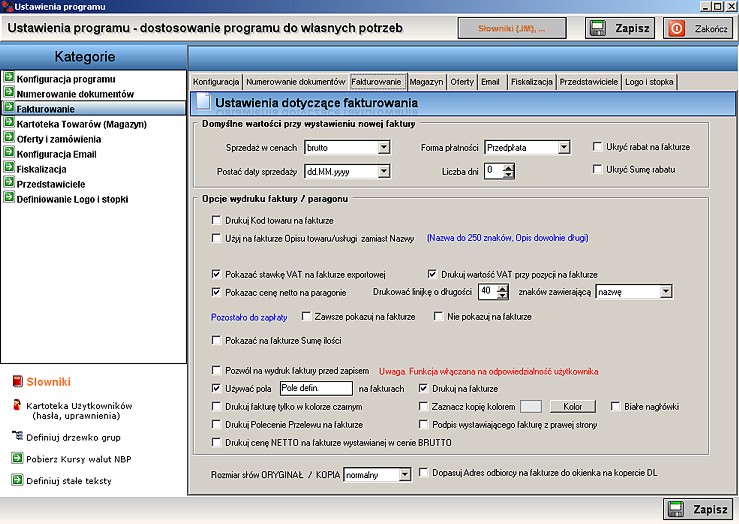This screenshot has height=524, width=739.
Task: Check Dopasuj Adres odbiorcy do okienka koperty DL
Action: tap(423, 472)
